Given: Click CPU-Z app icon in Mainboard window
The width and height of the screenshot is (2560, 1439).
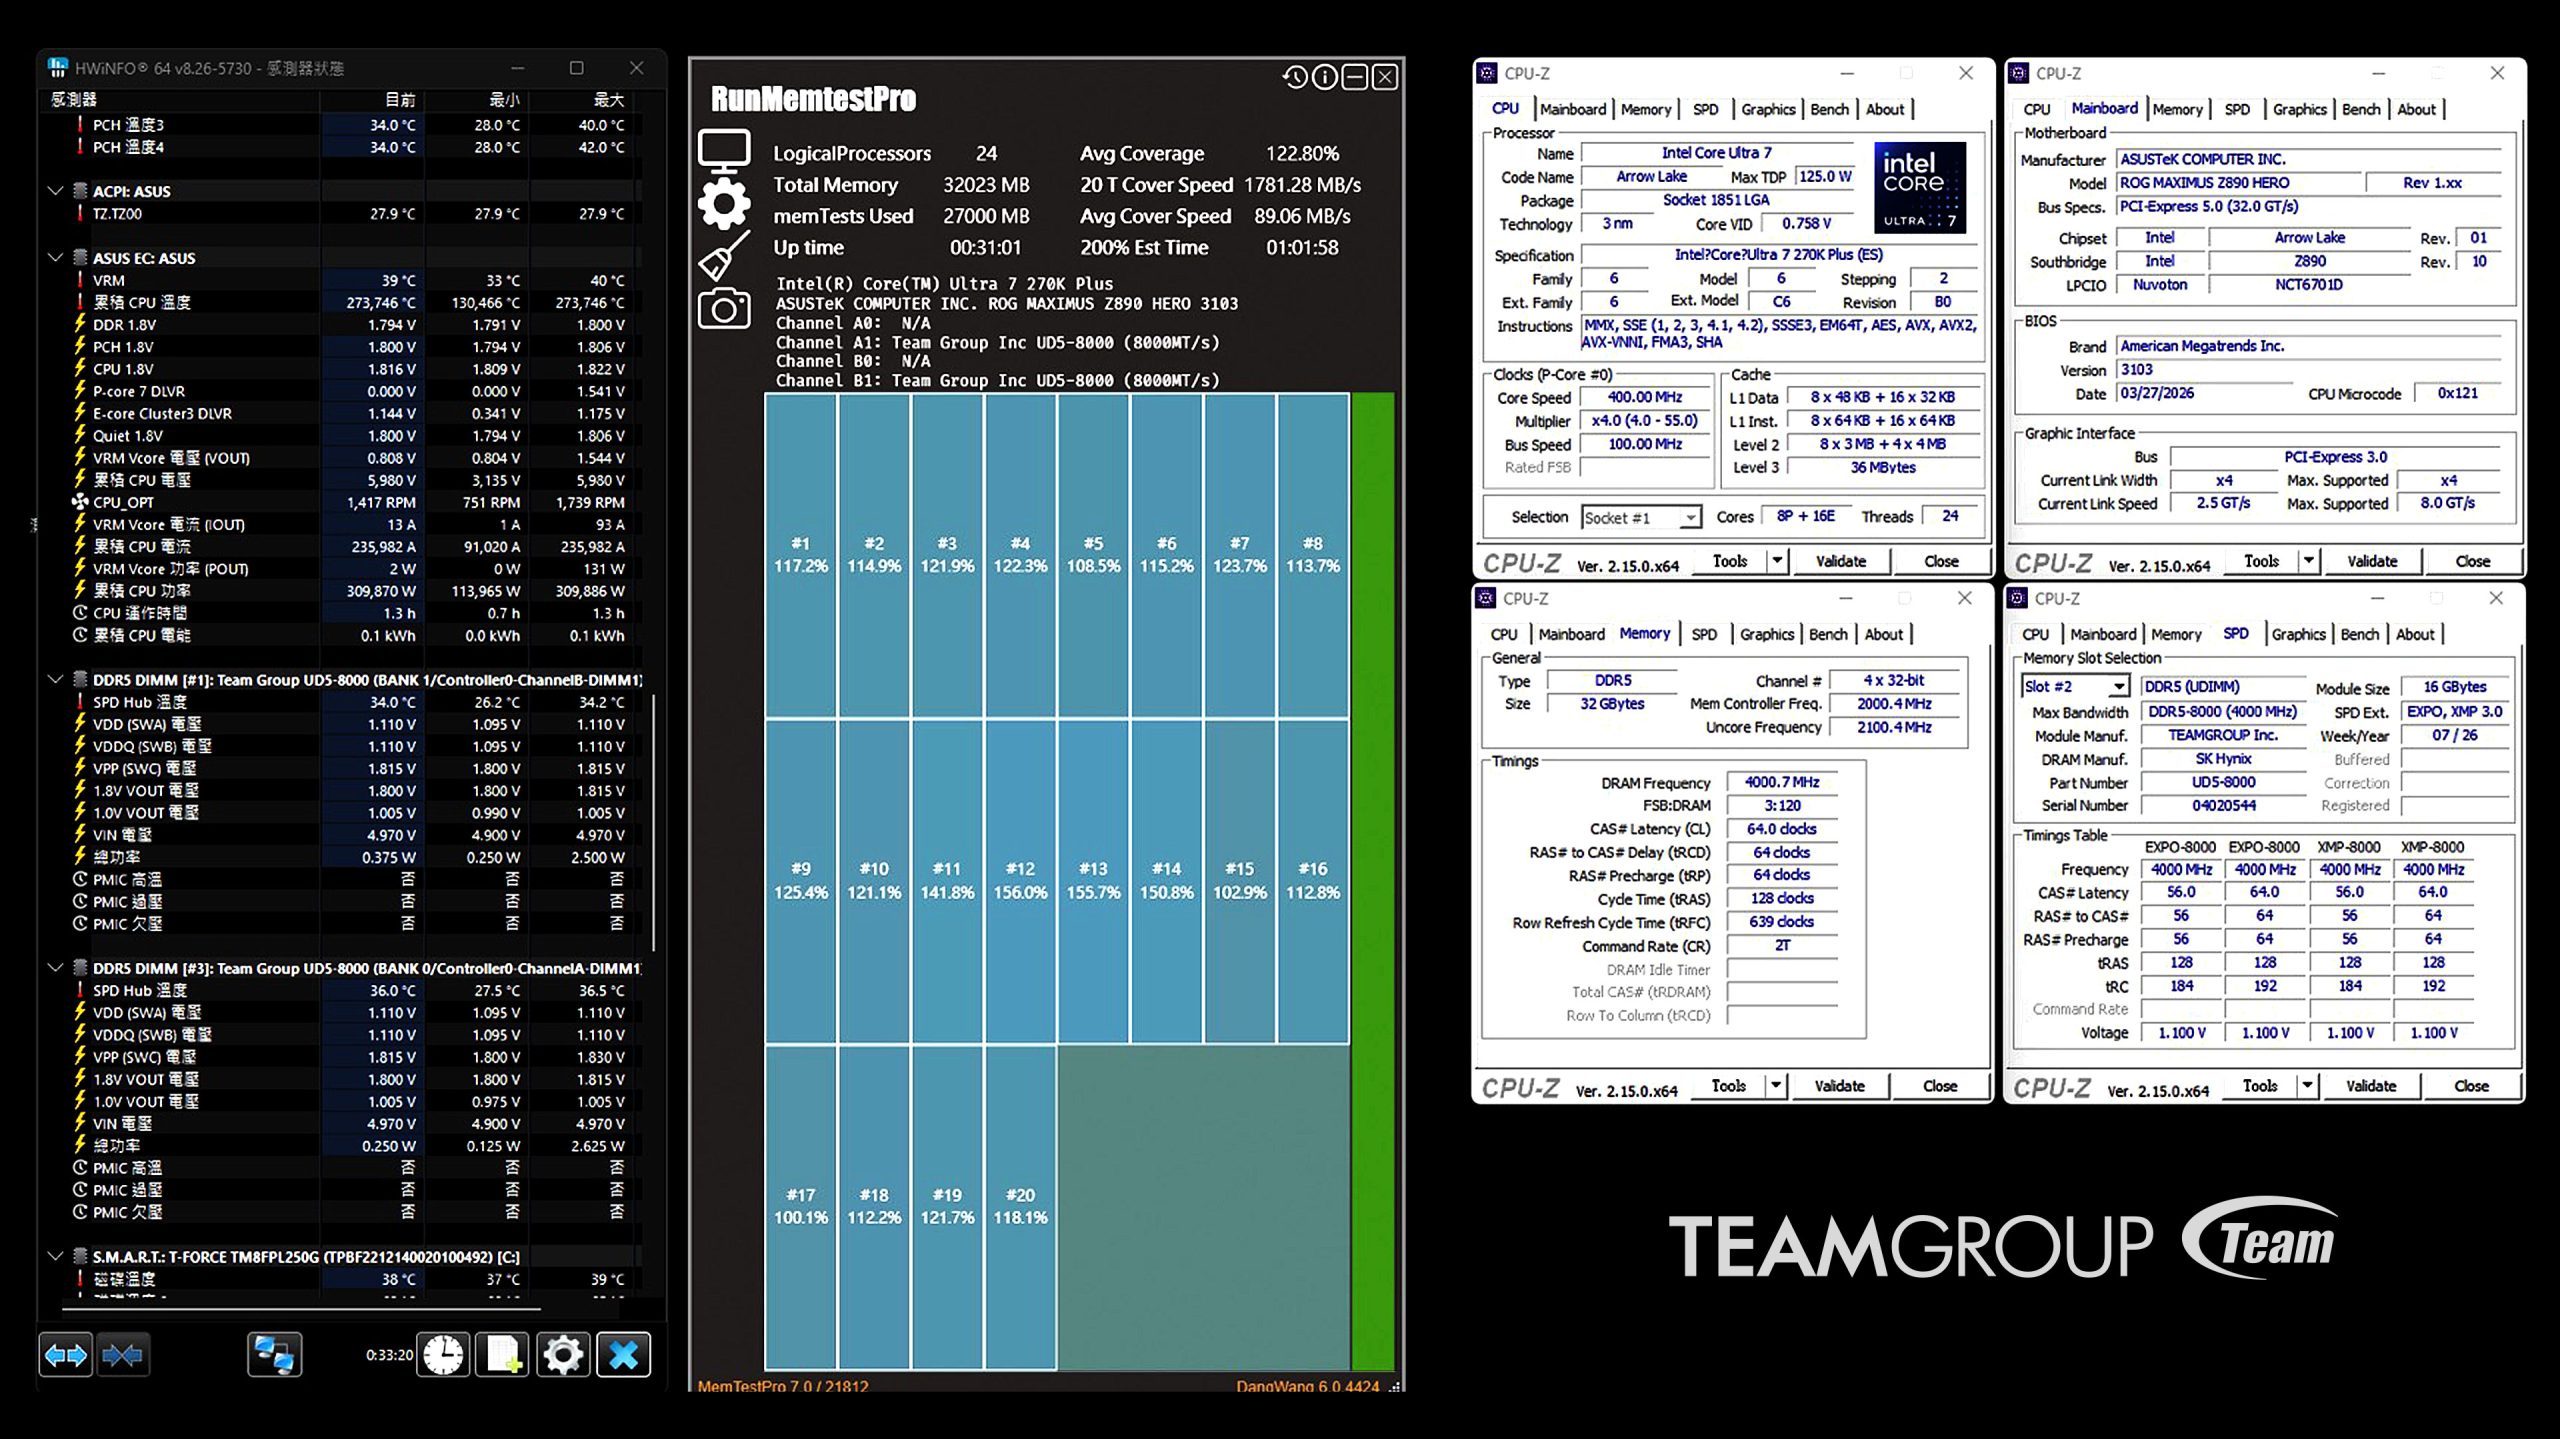Looking at the screenshot, I should [x=2019, y=73].
